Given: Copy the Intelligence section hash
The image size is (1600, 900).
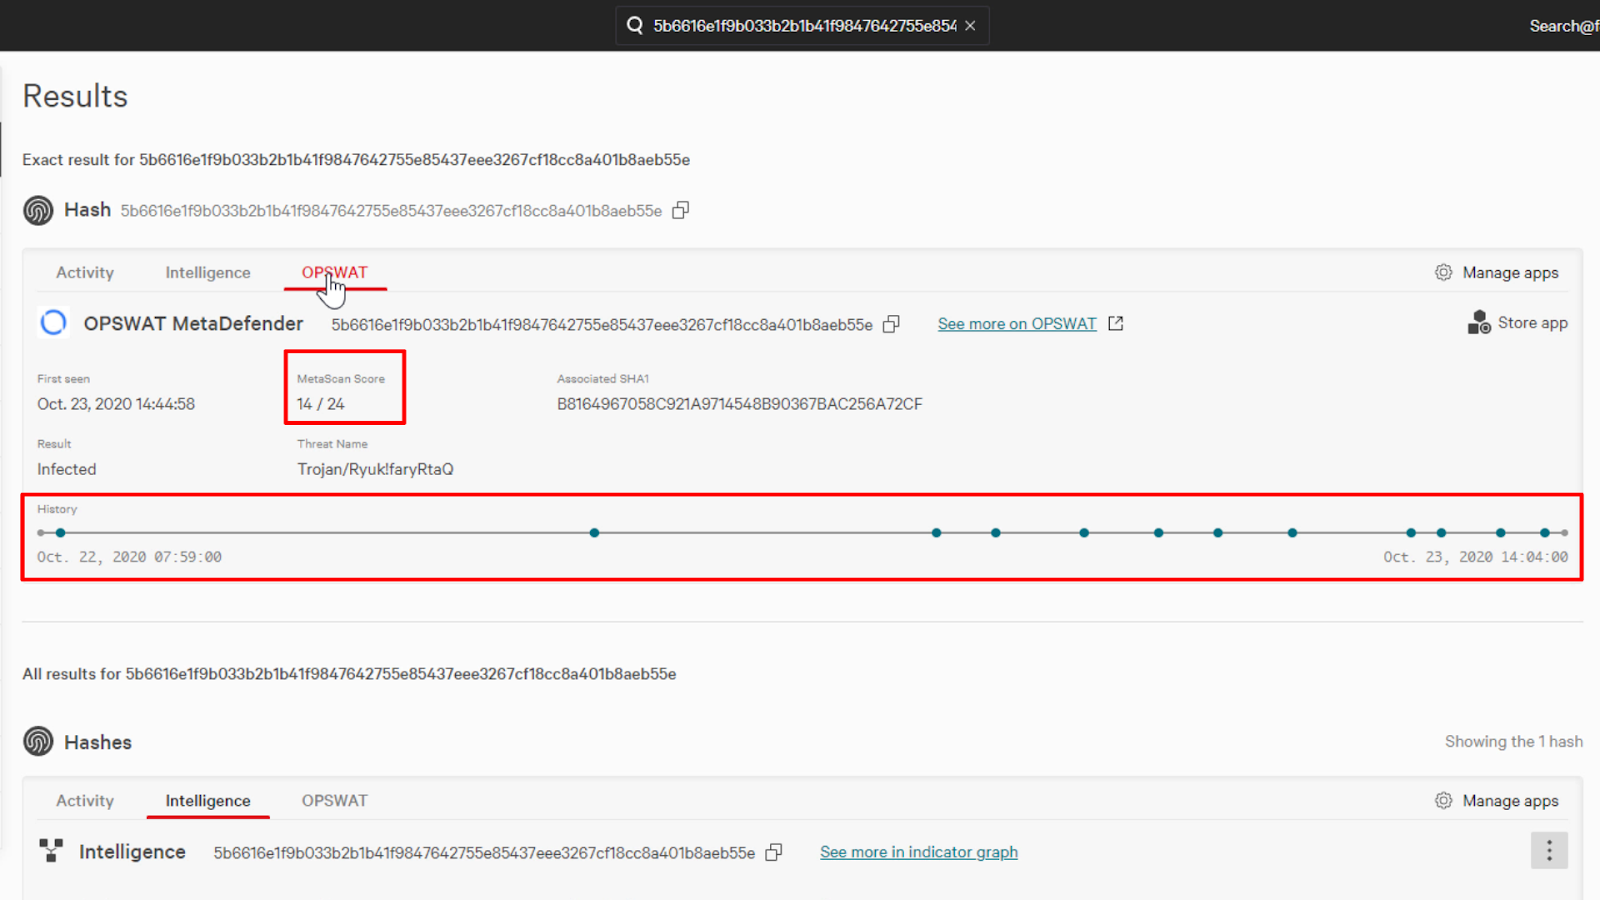Looking at the screenshot, I should tap(774, 852).
